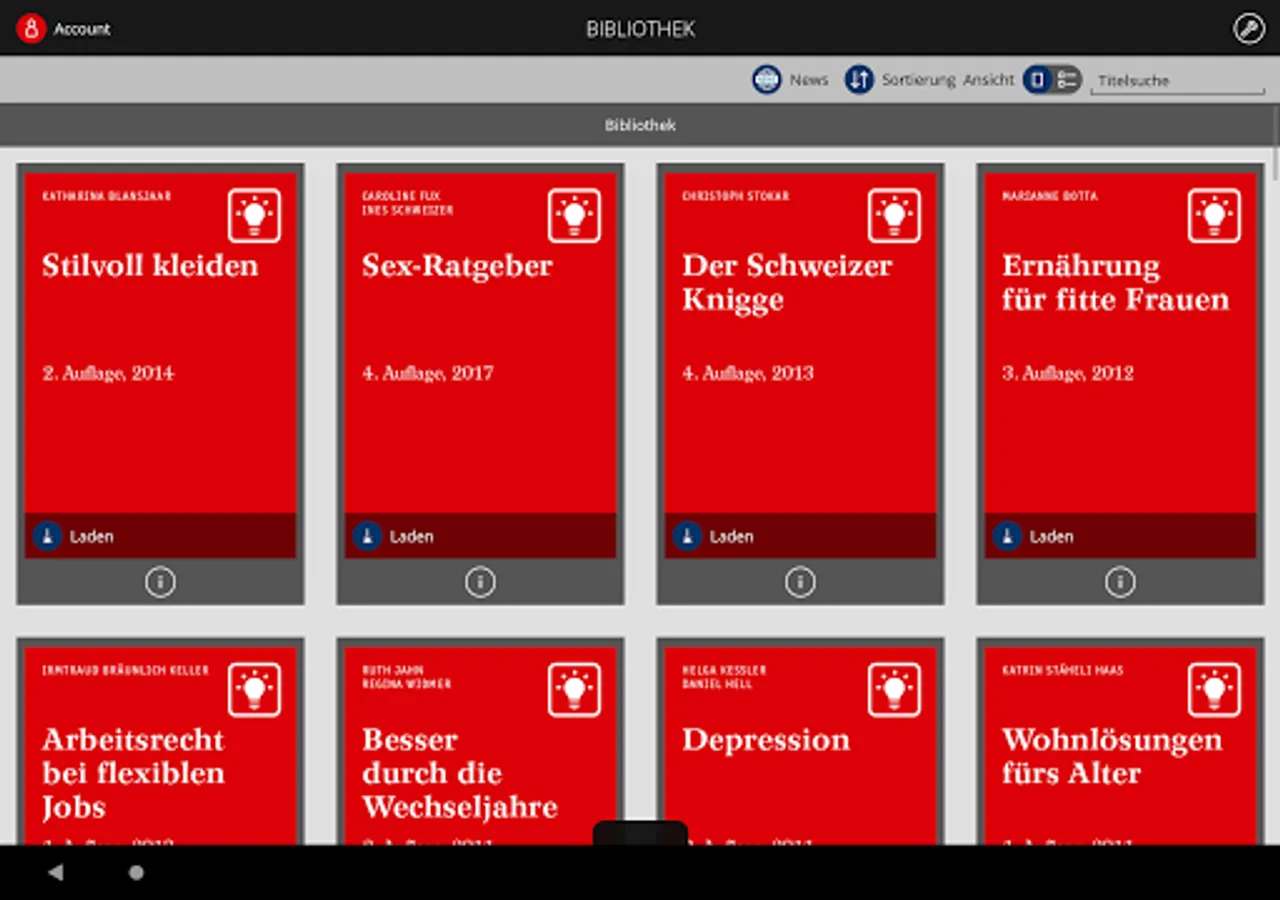Screen dimensions: 1280x900
Task: Click '4. Auflage, 2017' text
Action: click(428, 373)
